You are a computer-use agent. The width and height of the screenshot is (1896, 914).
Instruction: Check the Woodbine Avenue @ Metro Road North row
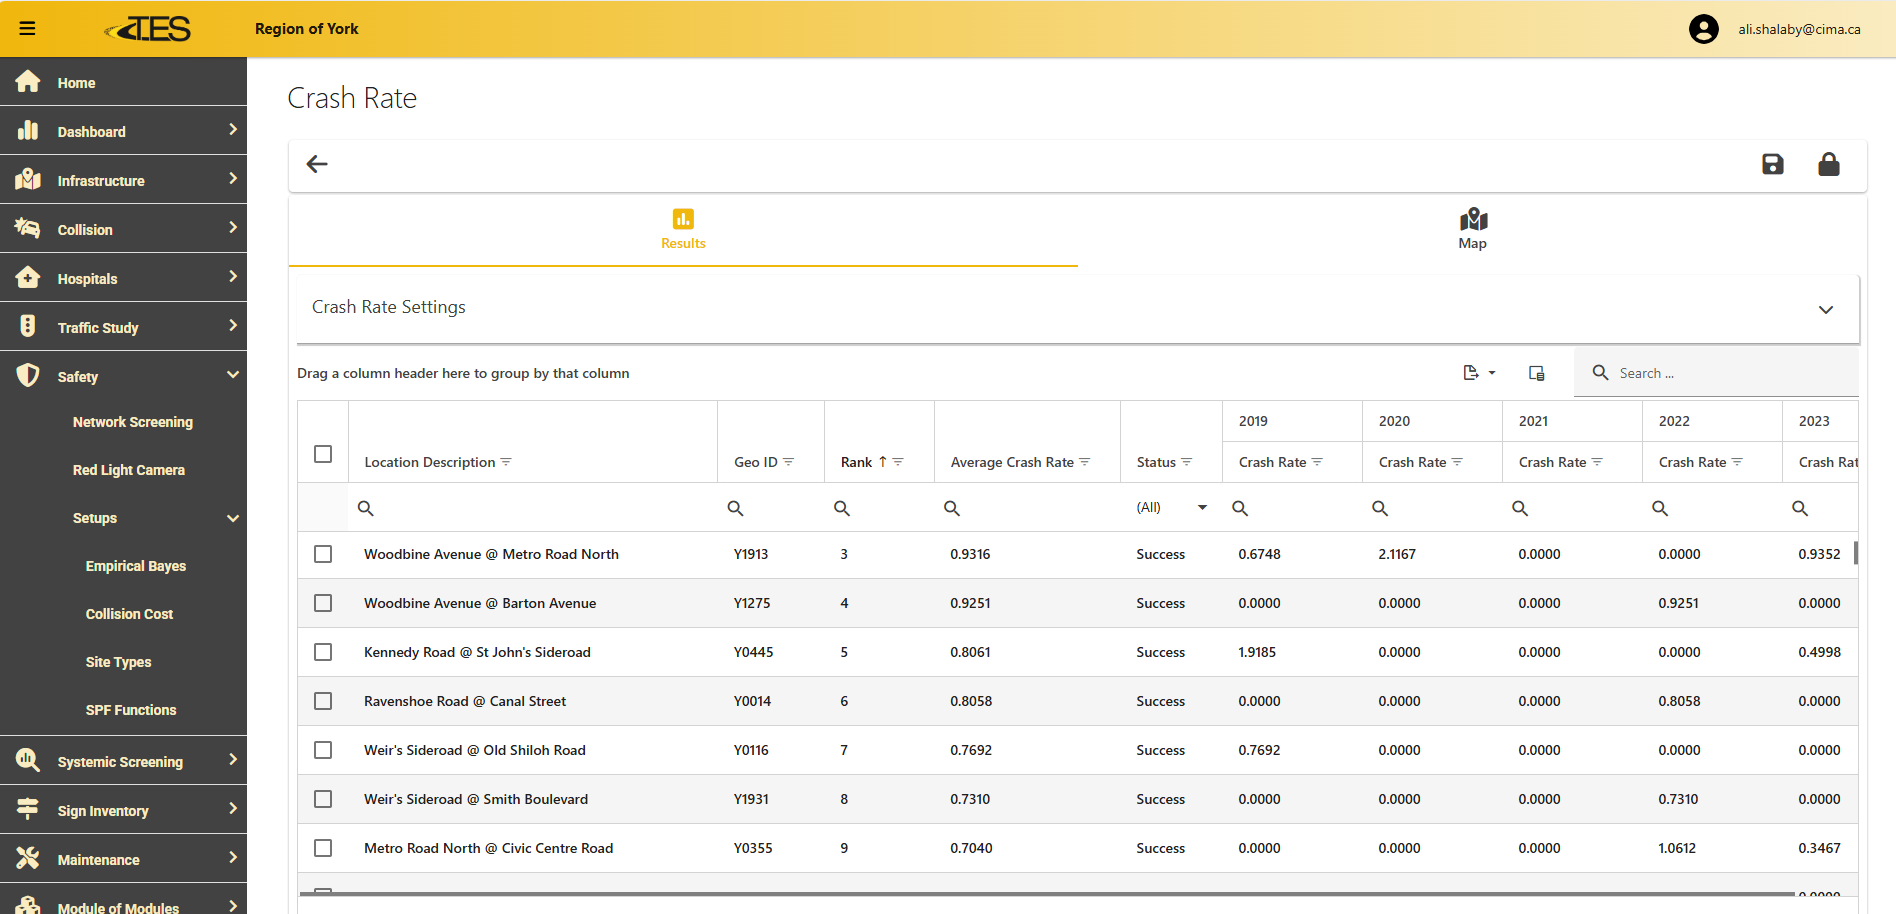pyautogui.click(x=323, y=554)
